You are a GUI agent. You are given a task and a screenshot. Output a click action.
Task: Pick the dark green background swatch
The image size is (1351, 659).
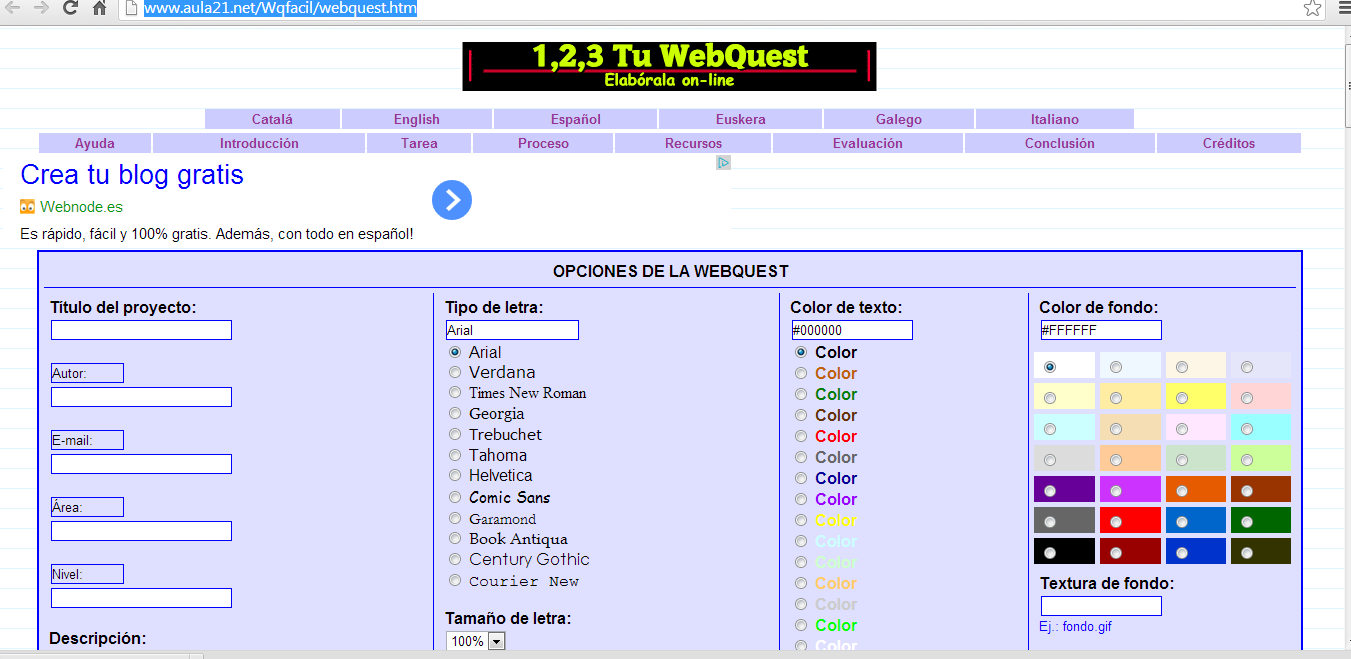(x=1261, y=521)
